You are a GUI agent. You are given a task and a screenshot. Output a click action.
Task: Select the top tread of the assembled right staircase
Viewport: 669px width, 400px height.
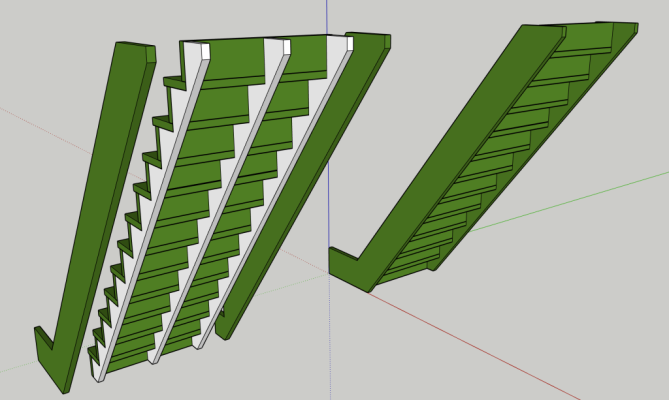[588, 40]
